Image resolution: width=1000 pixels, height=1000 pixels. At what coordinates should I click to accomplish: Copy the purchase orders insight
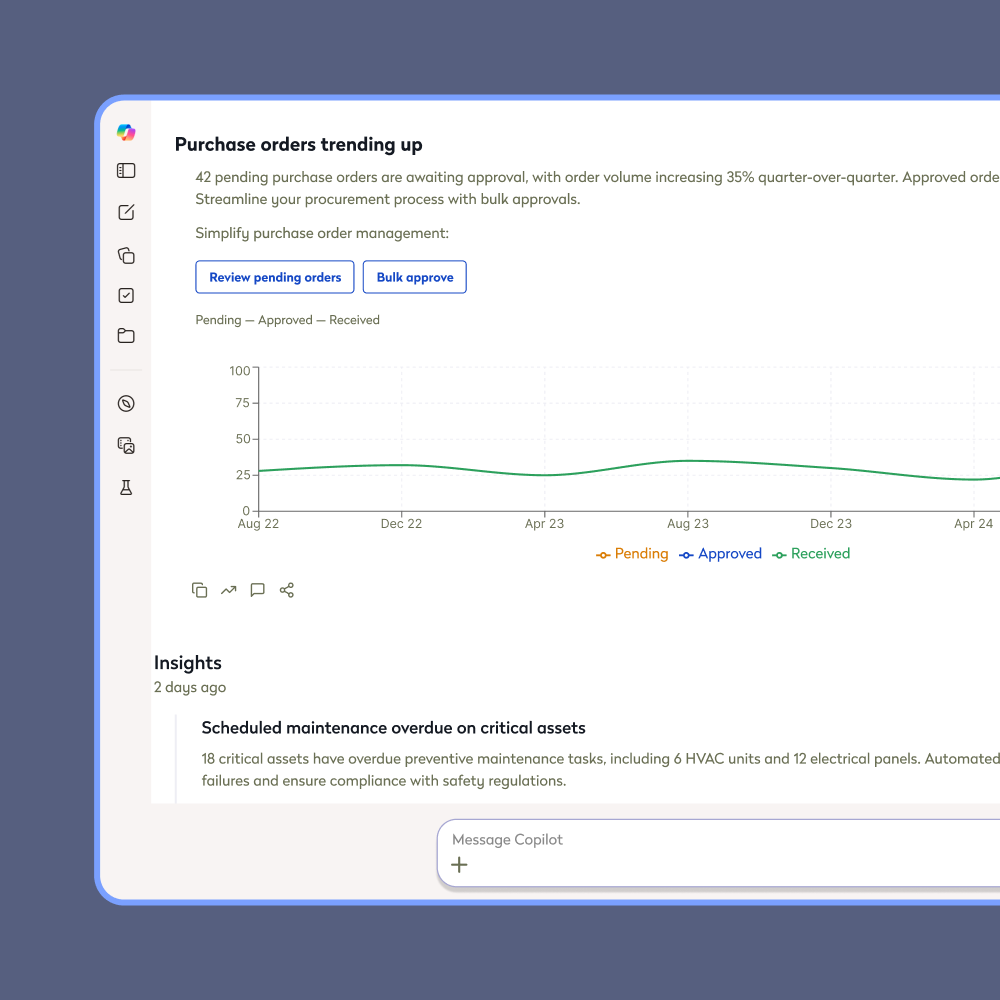point(200,590)
